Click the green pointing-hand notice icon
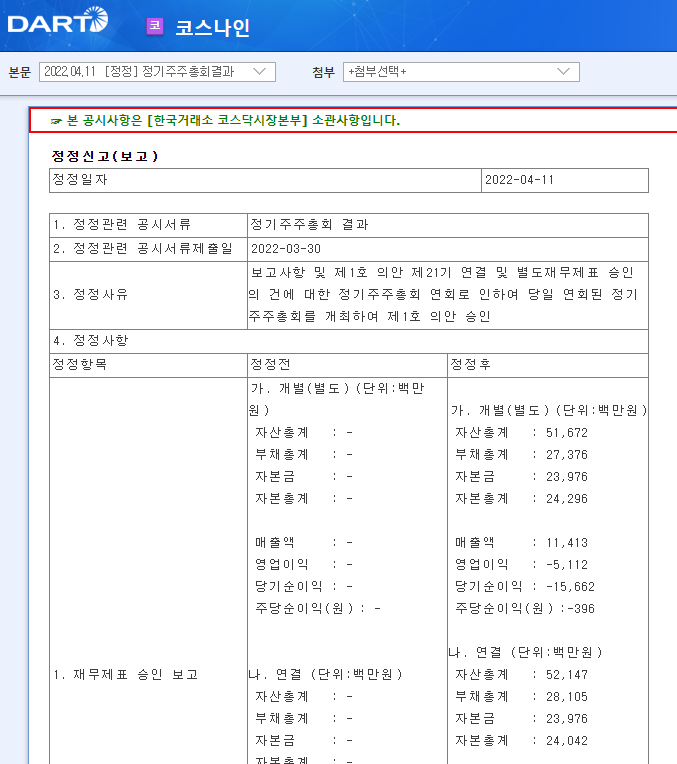The width and height of the screenshot is (677, 764). (56, 121)
